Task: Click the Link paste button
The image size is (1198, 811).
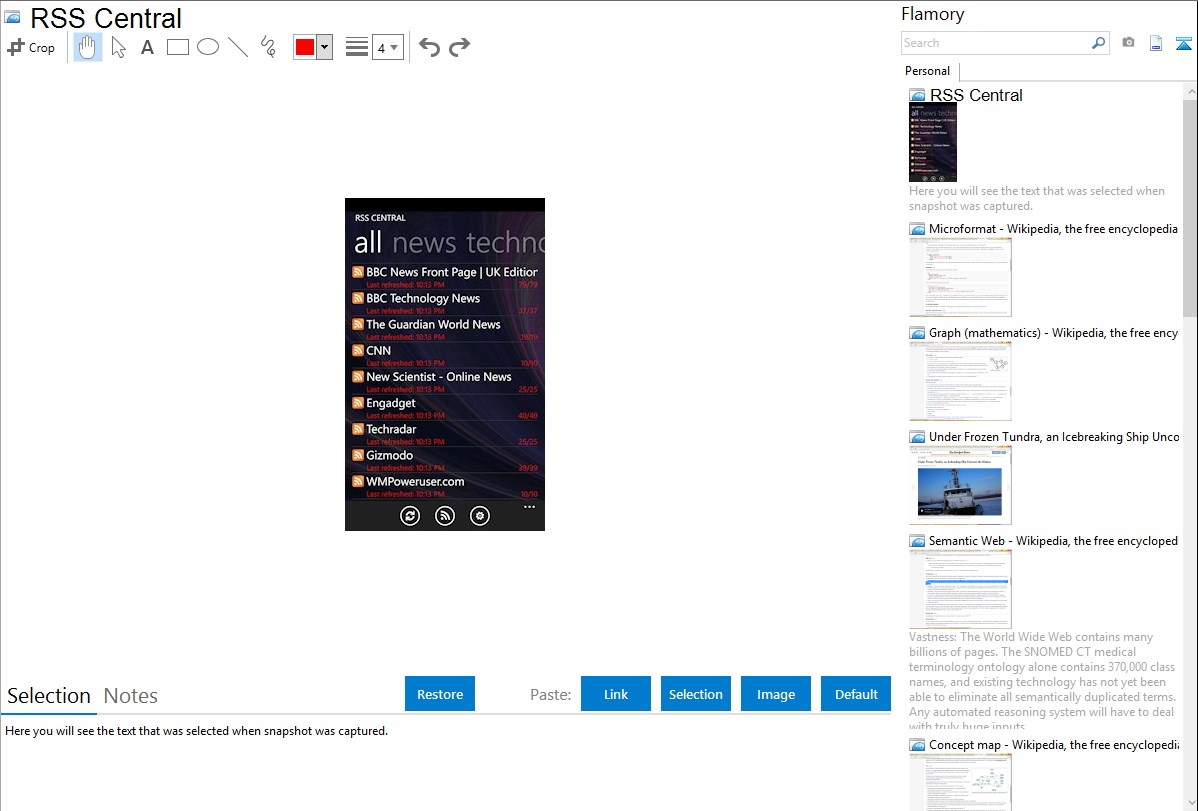Action: [x=616, y=694]
